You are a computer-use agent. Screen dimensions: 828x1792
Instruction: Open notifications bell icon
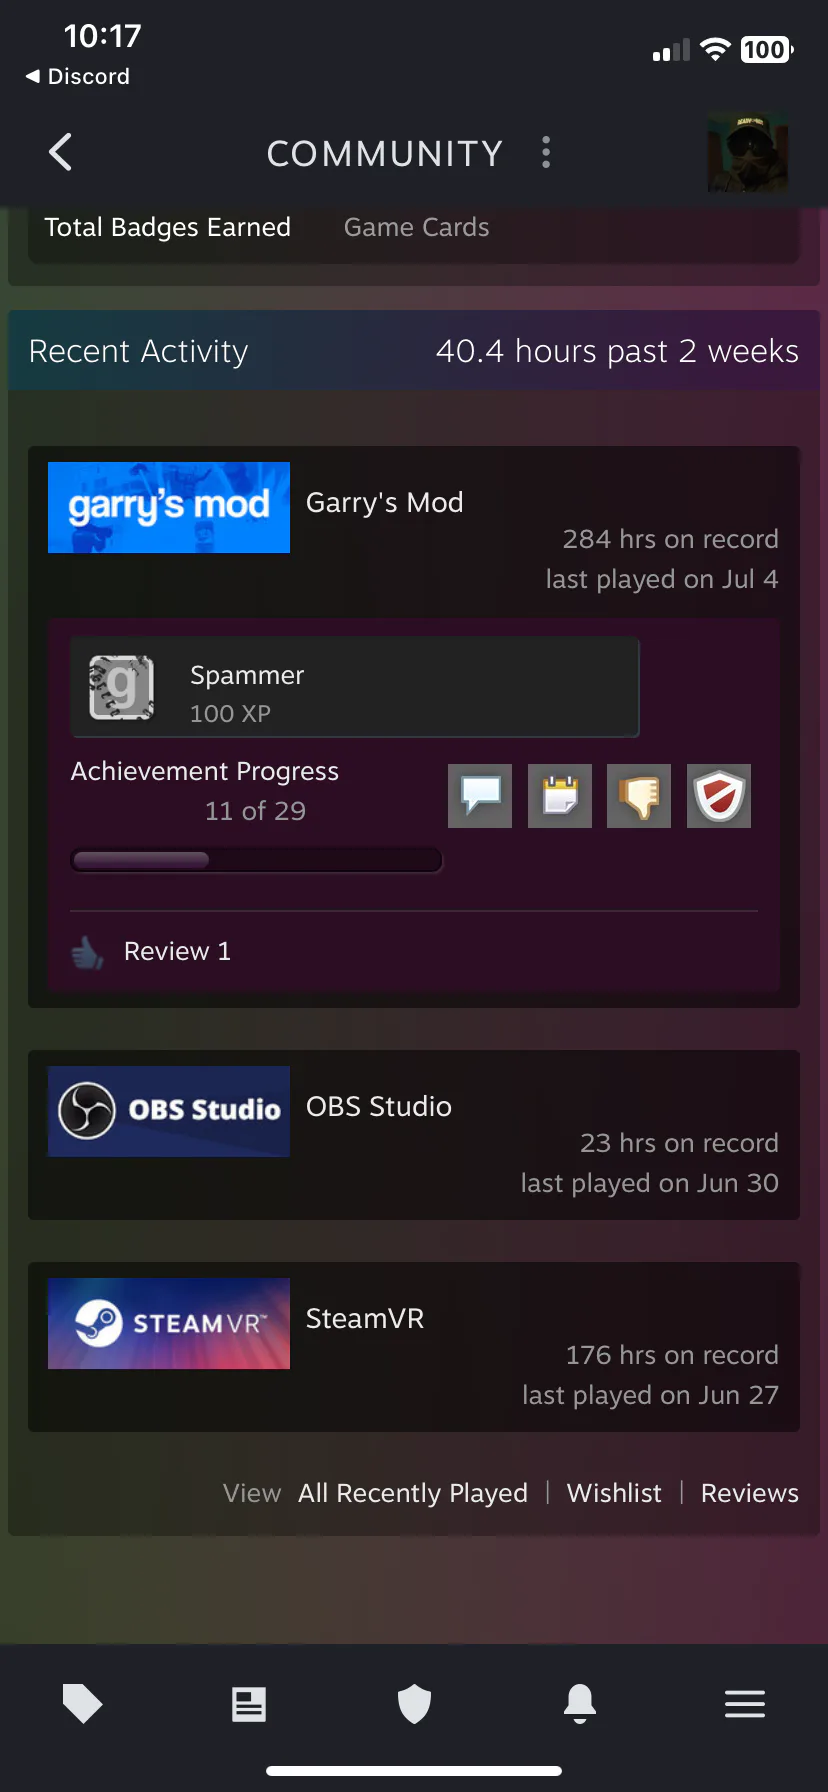580,1703
